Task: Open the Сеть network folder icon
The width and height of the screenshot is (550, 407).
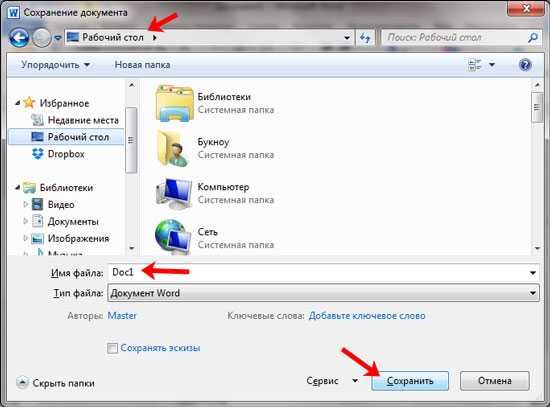Action: (x=173, y=237)
